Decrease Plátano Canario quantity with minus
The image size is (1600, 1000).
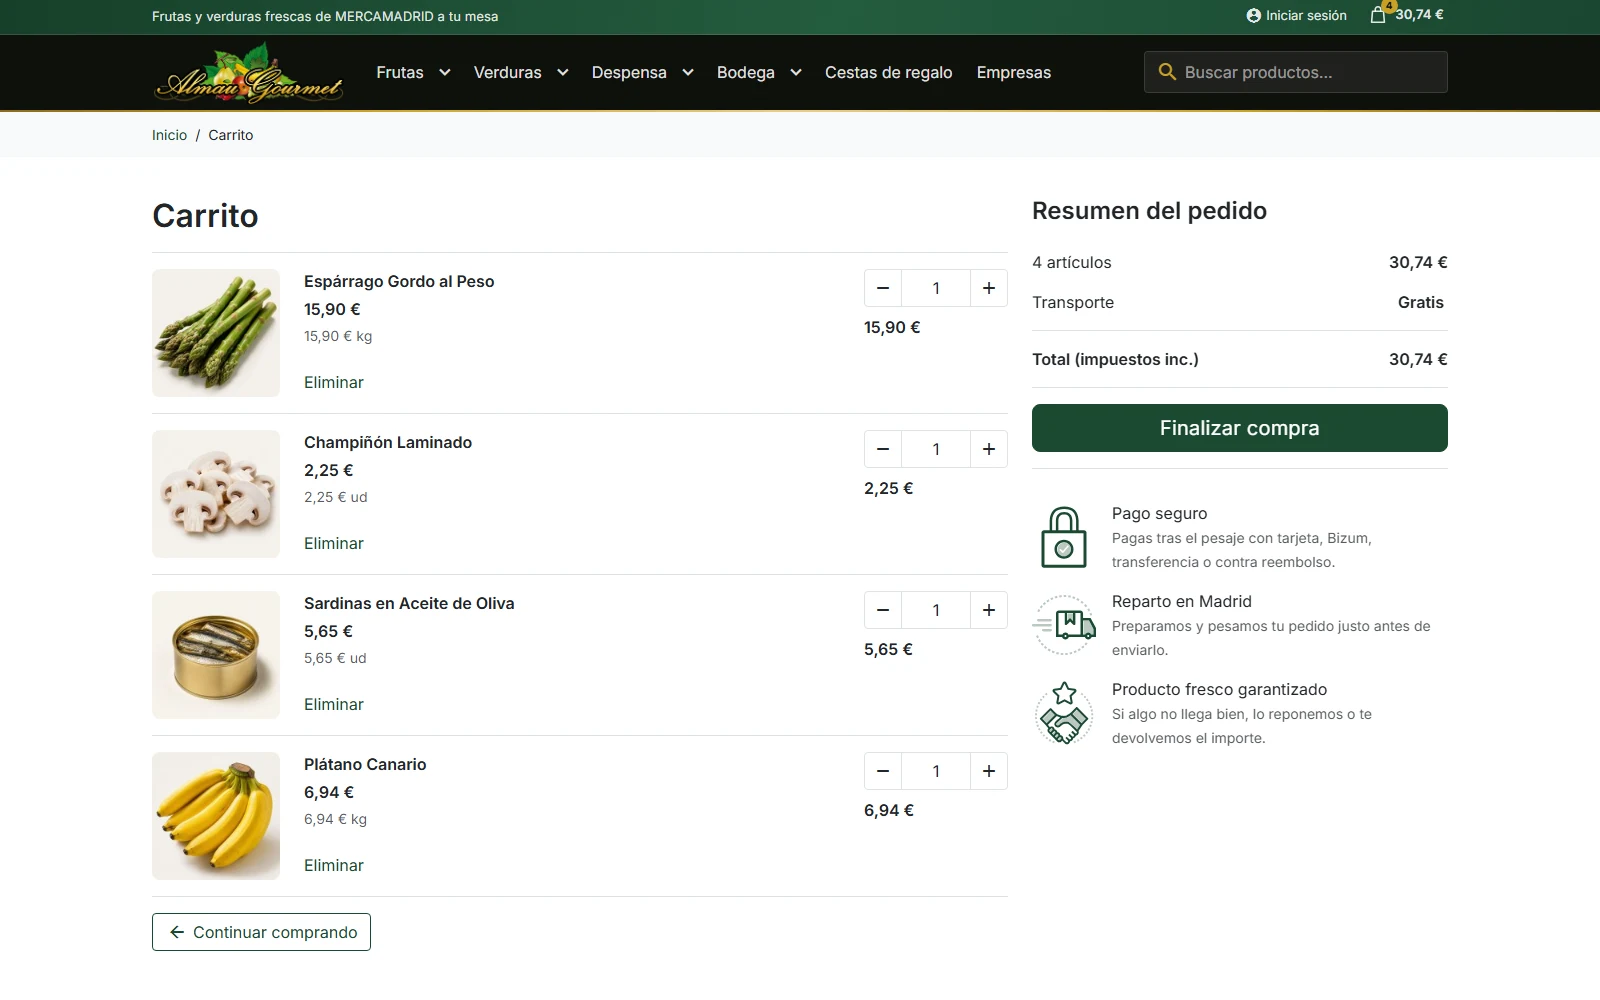point(883,771)
